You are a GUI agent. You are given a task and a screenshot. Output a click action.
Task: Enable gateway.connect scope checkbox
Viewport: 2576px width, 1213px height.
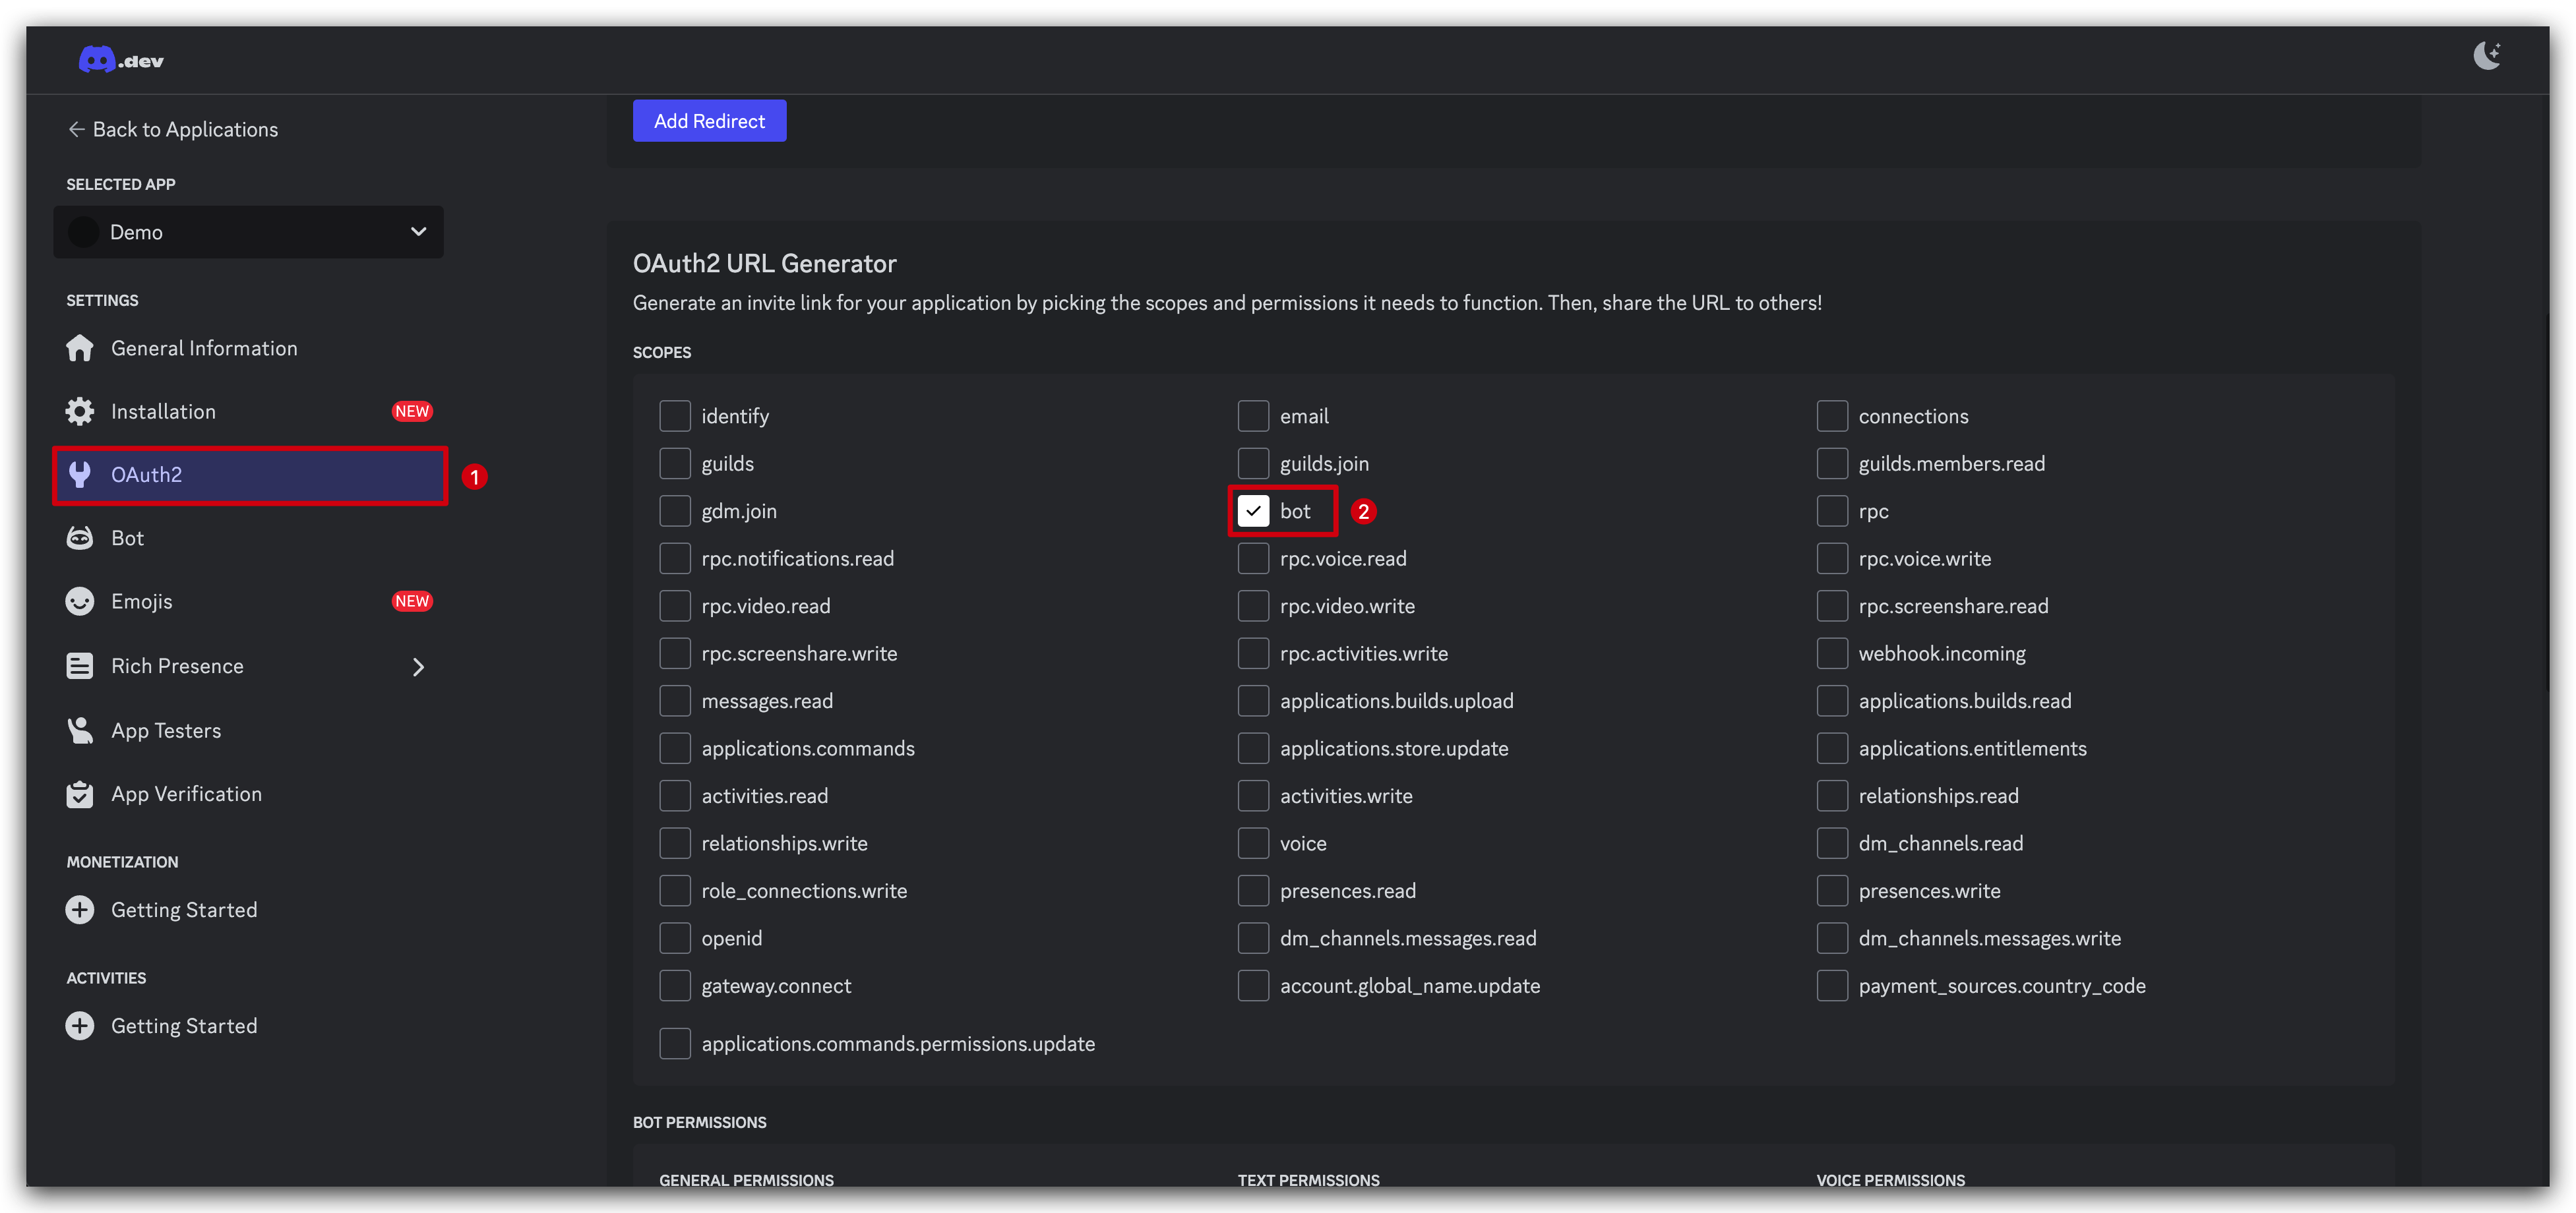[x=675, y=986]
